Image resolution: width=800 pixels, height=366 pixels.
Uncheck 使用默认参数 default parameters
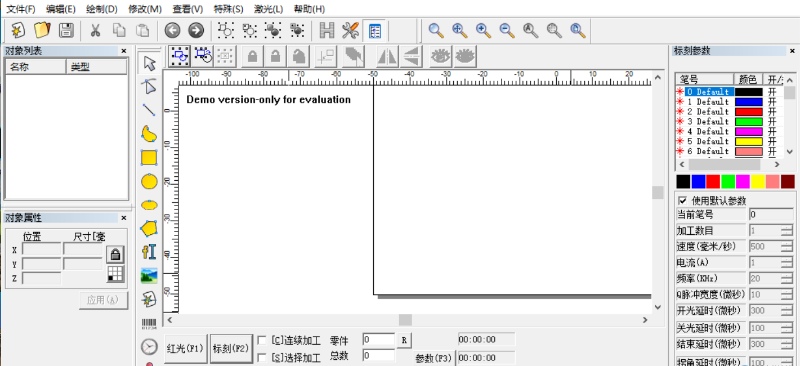683,200
